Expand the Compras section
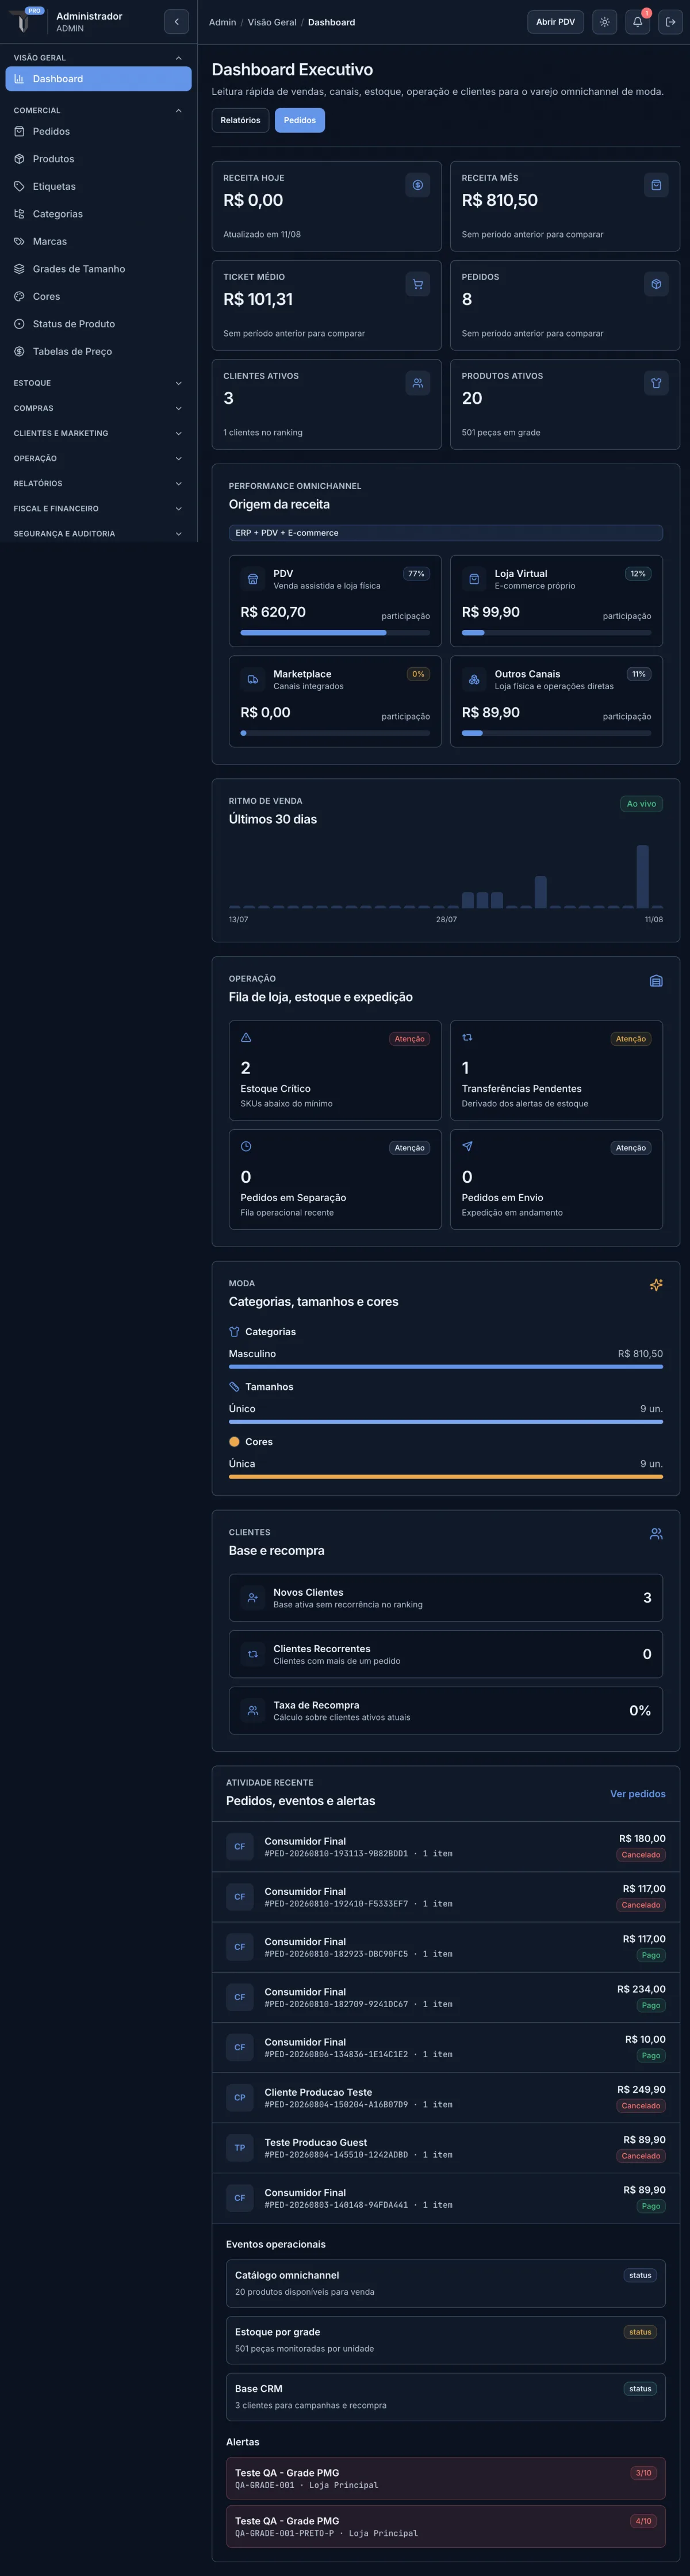 point(98,408)
